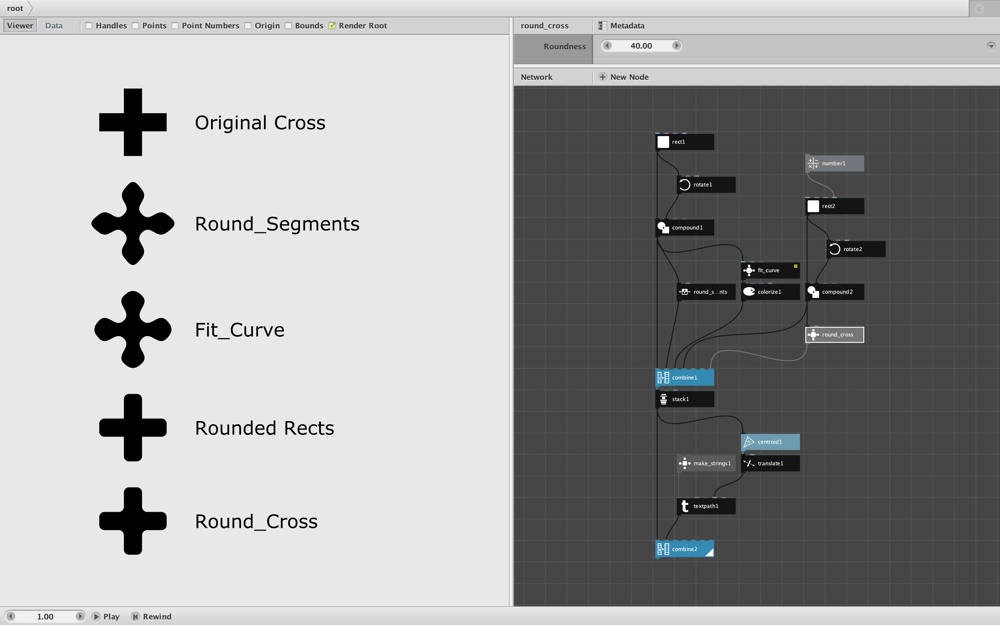Select the rotate1 node icon
Image resolution: width=1000 pixels, height=625 pixels.
pos(684,185)
